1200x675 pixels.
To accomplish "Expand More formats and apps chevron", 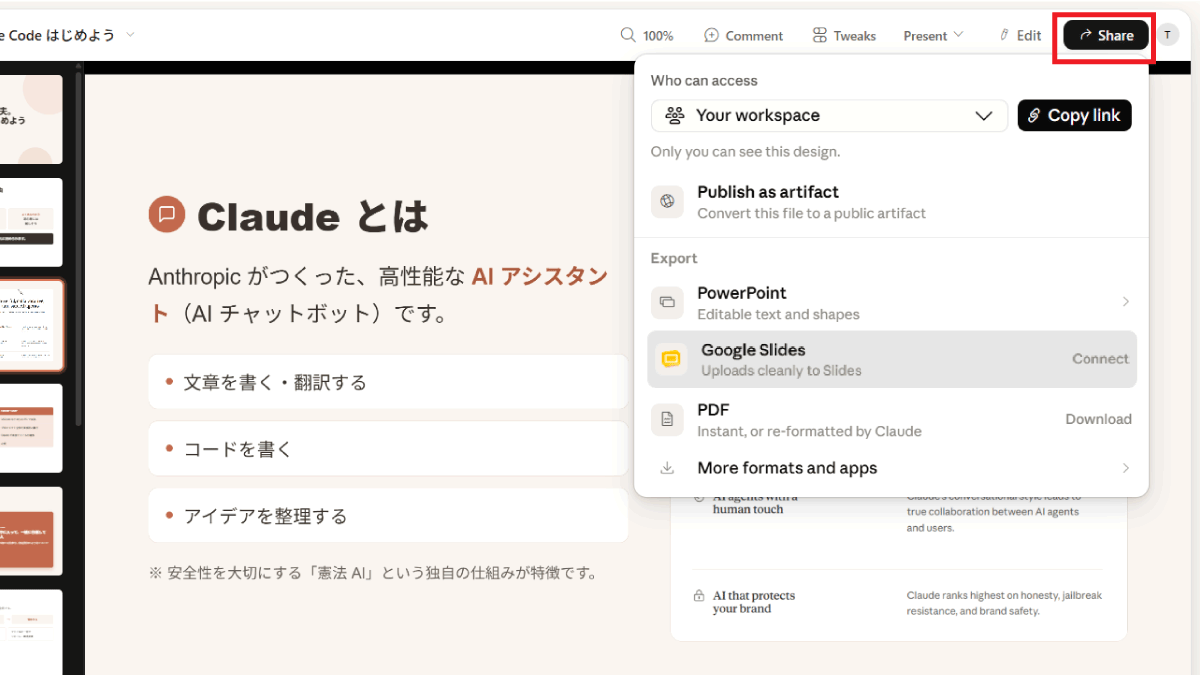I will (x=1125, y=468).
